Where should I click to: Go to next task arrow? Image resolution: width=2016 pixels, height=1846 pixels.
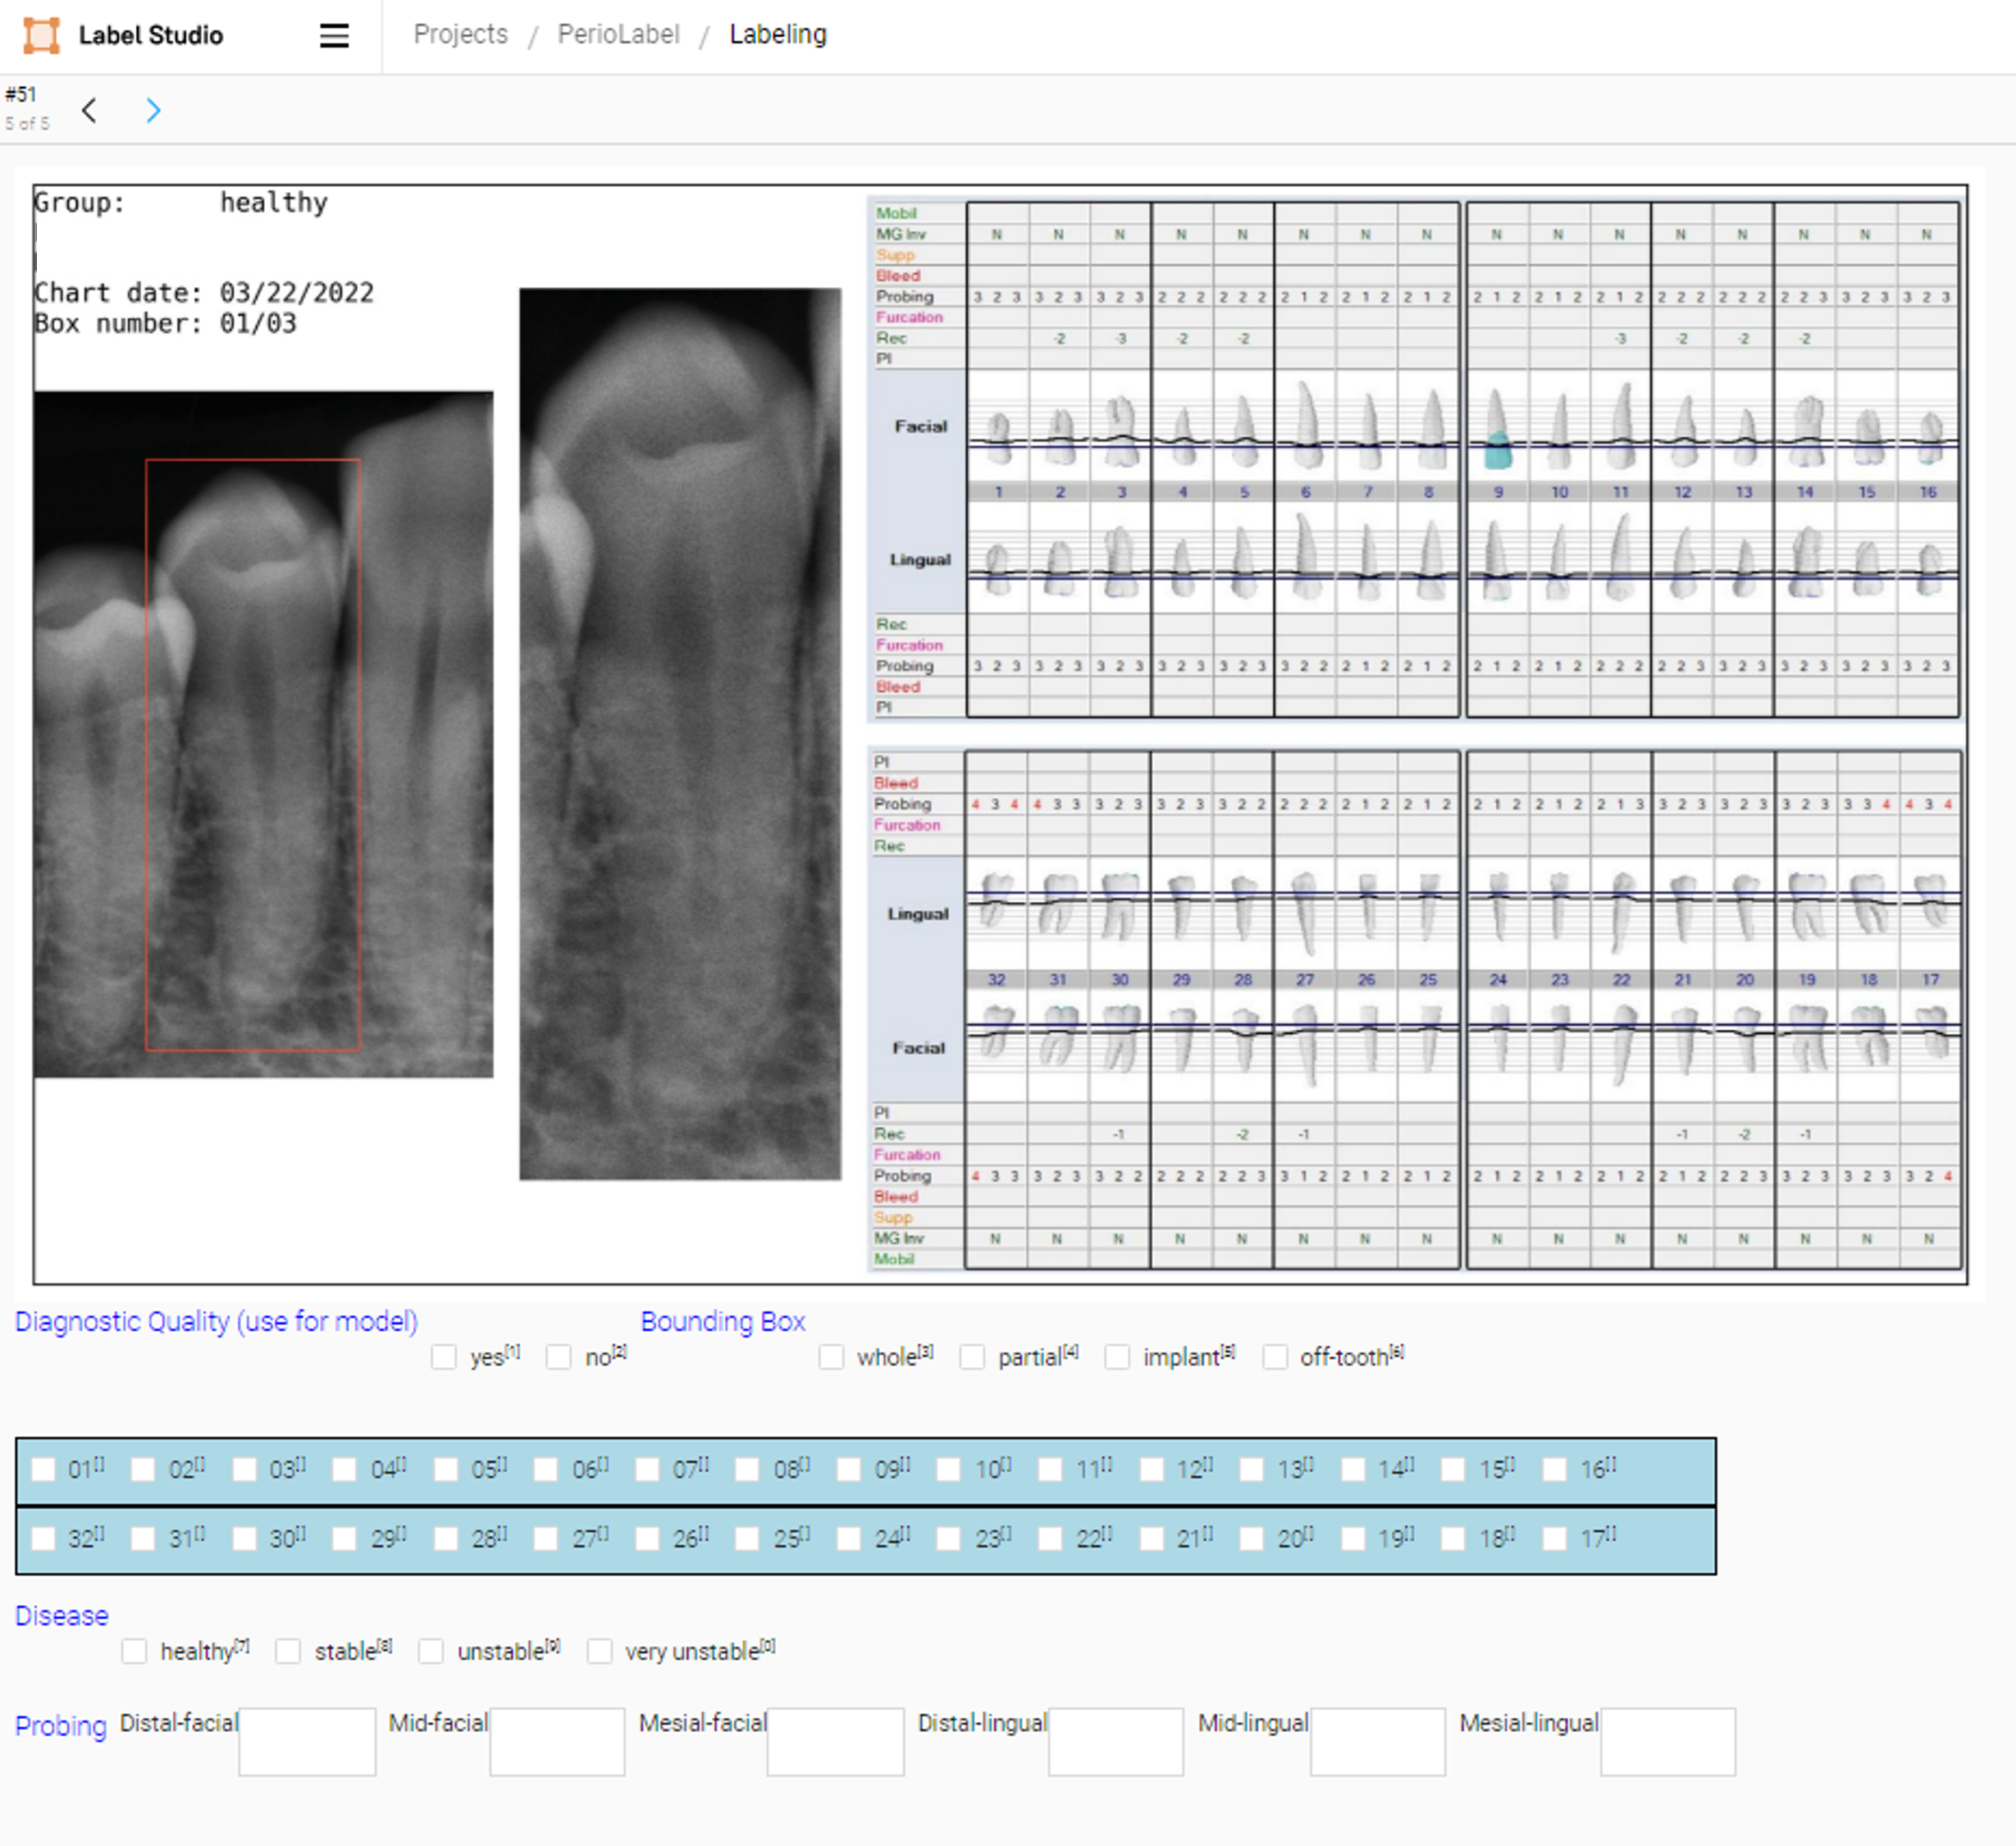click(x=153, y=110)
